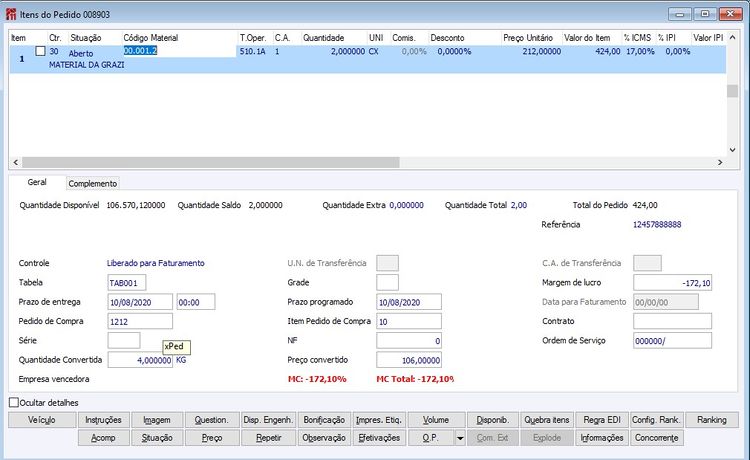Click the Referência value 12457888888
Image resolution: width=750 pixels, height=460 pixels.
point(657,224)
